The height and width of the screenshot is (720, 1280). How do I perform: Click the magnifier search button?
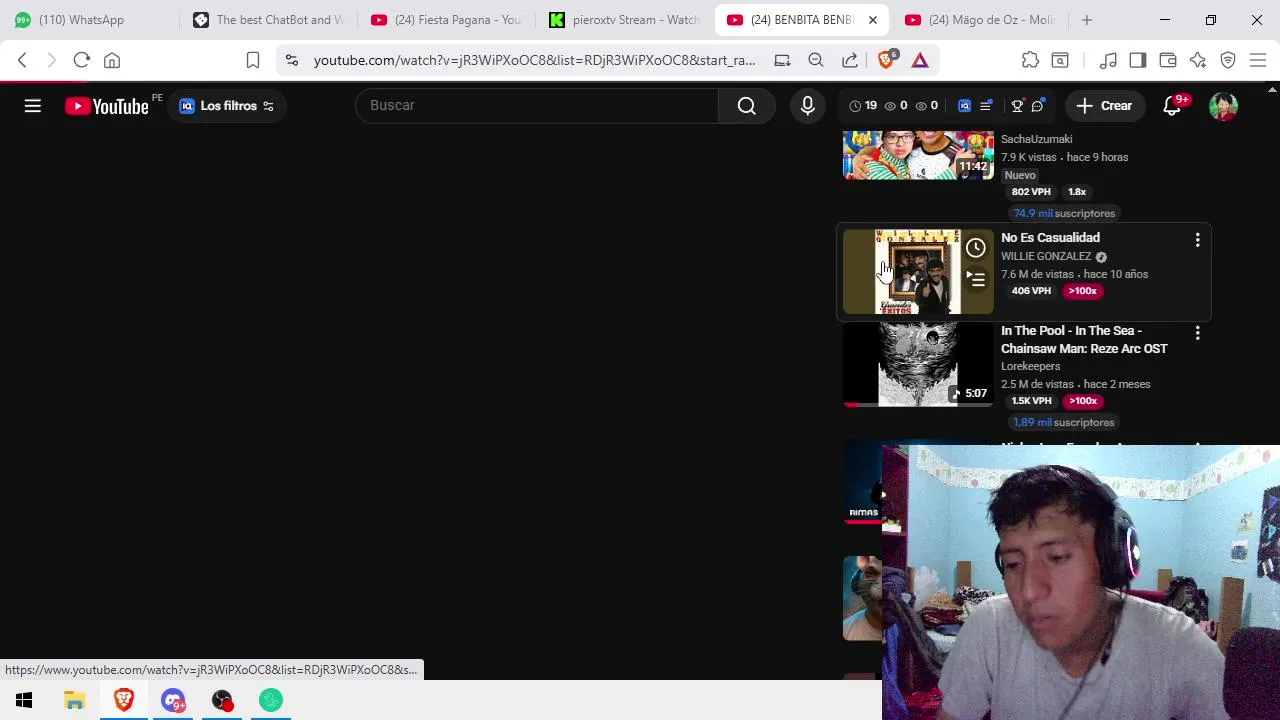pyautogui.click(x=747, y=105)
